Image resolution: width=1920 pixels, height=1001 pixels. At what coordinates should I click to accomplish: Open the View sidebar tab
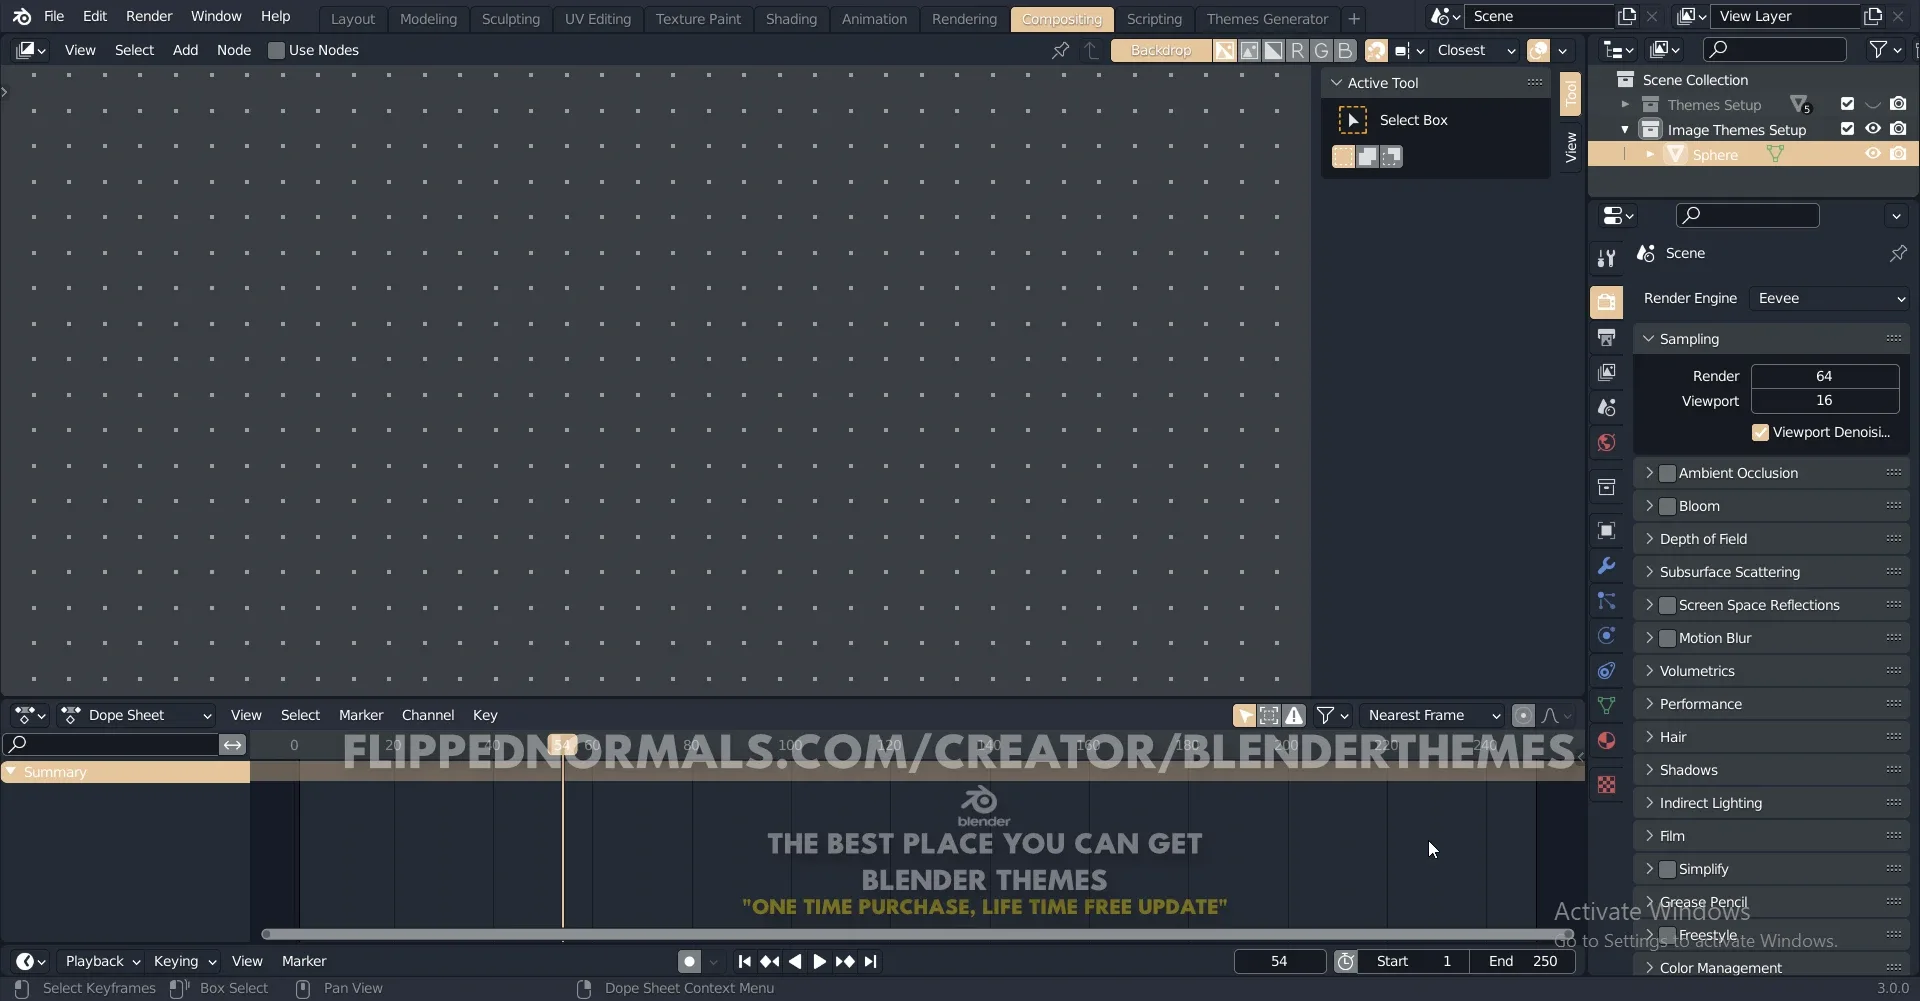pos(1570,147)
